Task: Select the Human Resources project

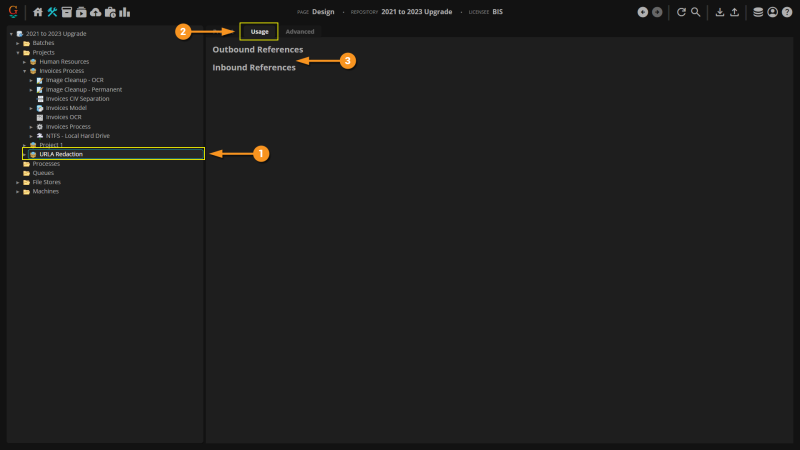Action: pyautogui.click(x=64, y=62)
